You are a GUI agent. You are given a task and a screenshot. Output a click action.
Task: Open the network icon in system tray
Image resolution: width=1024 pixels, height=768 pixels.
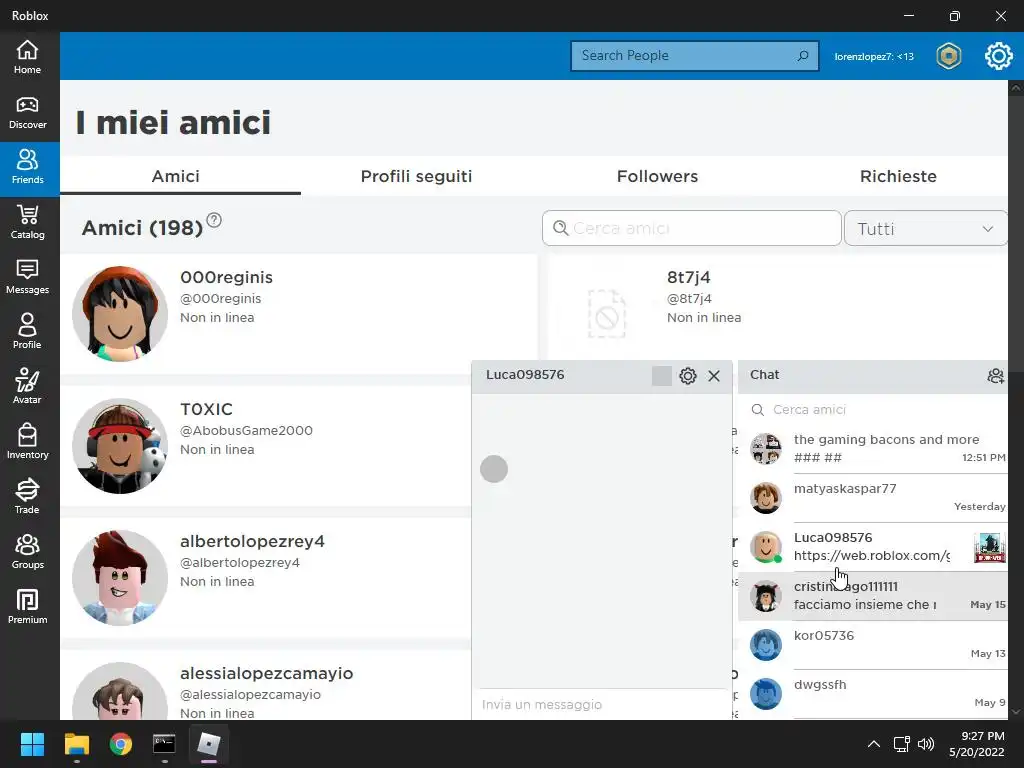[902, 744]
